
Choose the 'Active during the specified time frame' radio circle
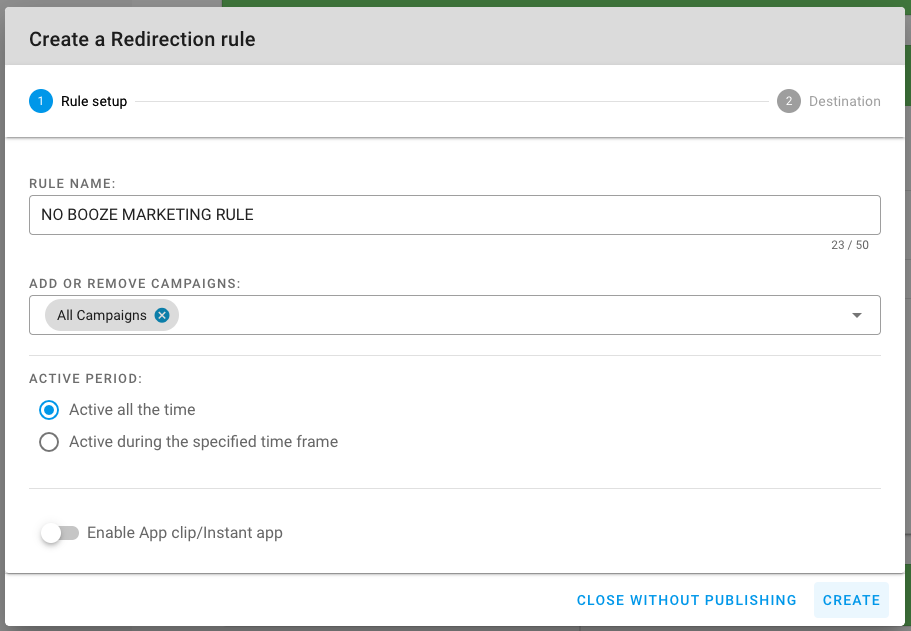(x=49, y=442)
